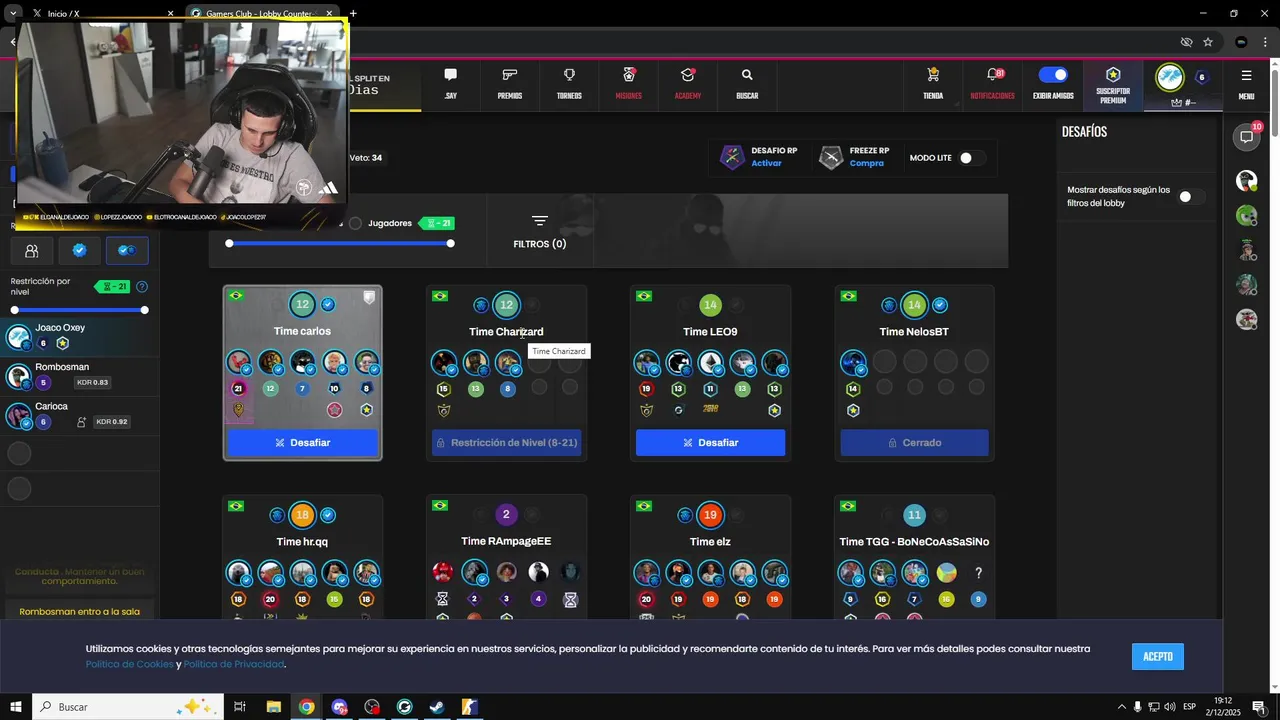The width and height of the screenshot is (1280, 720).
Task: Open Filtros (0) filter icon
Action: (x=540, y=221)
